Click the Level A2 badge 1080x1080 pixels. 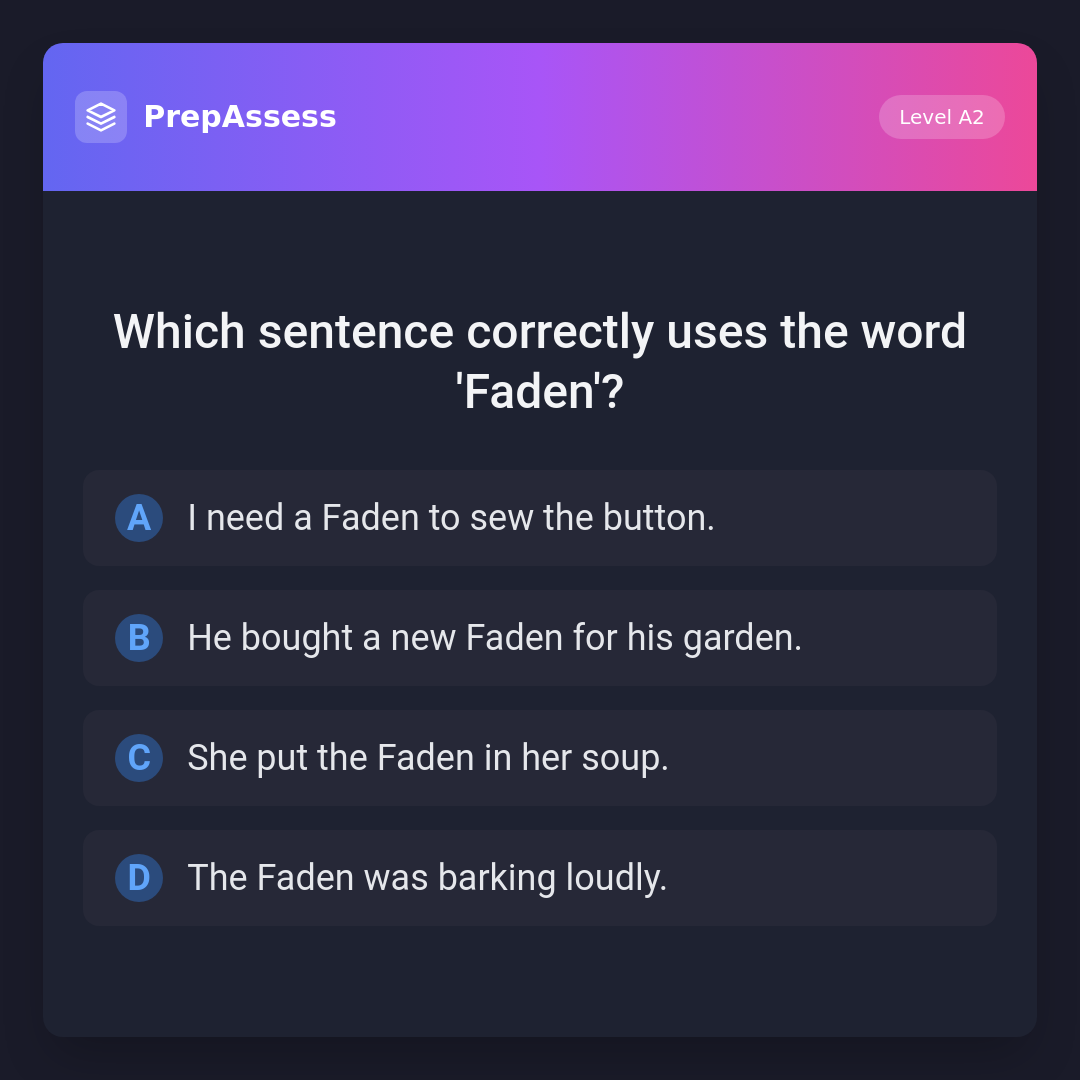click(941, 117)
